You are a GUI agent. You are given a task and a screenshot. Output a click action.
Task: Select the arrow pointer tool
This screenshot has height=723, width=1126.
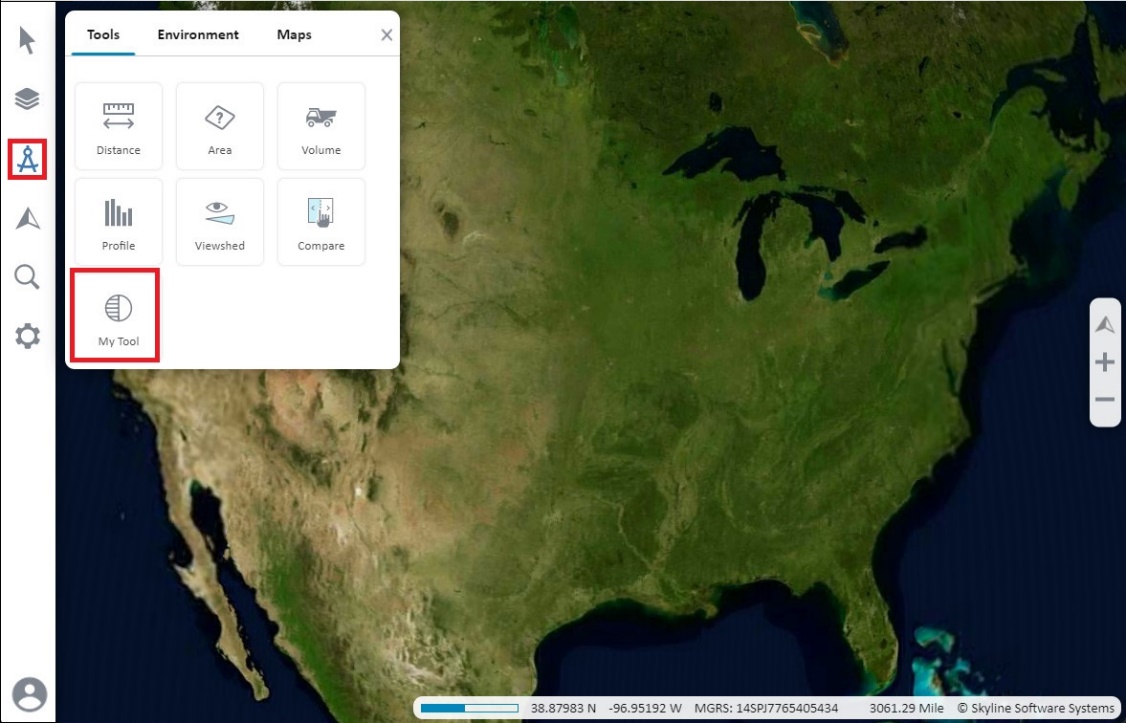(27, 40)
